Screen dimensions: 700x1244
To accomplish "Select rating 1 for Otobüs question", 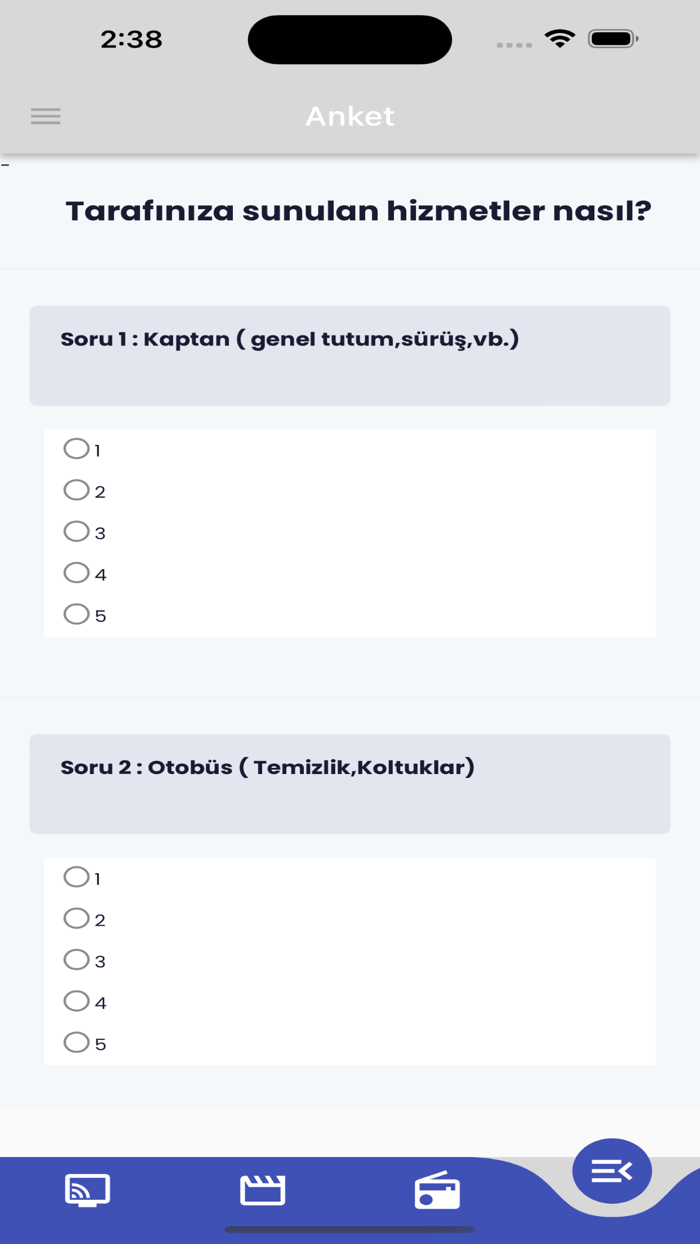I will click(x=76, y=877).
